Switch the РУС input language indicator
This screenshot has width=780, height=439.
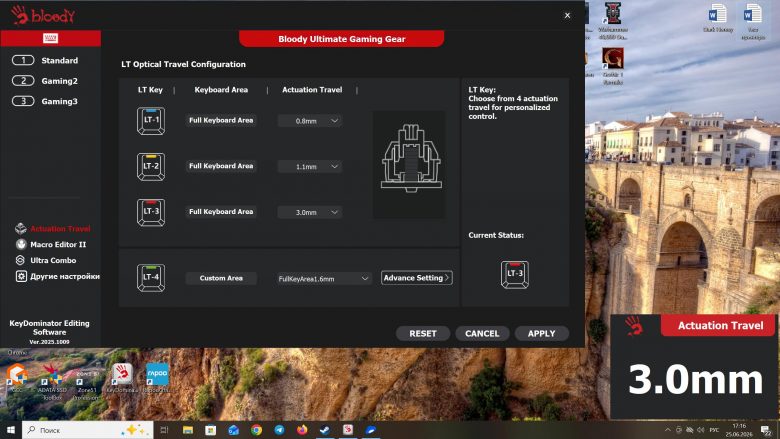coord(714,430)
